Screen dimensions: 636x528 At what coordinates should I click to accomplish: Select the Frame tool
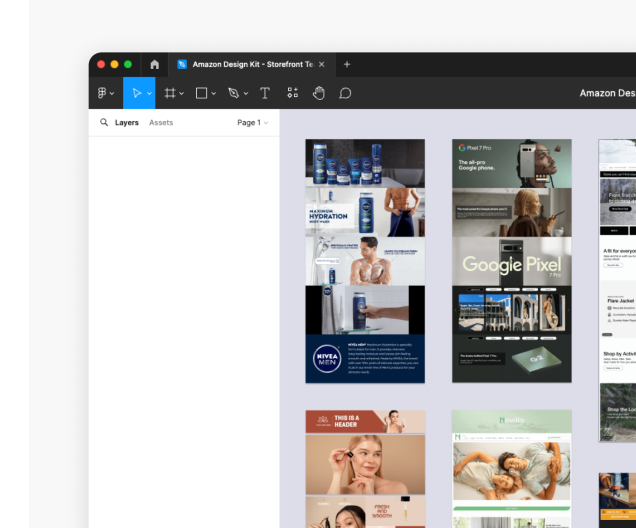point(170,93)
